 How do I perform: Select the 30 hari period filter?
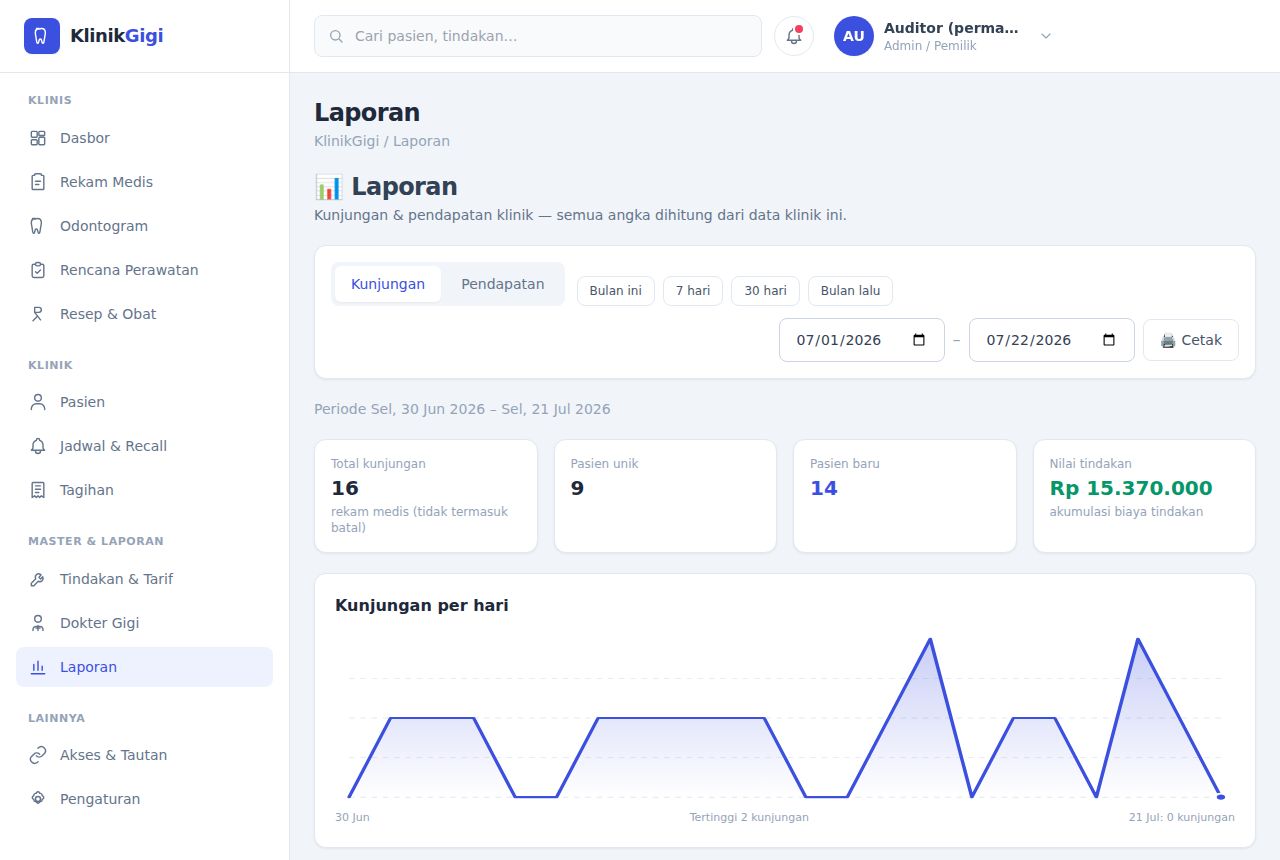tap(766, 291)
